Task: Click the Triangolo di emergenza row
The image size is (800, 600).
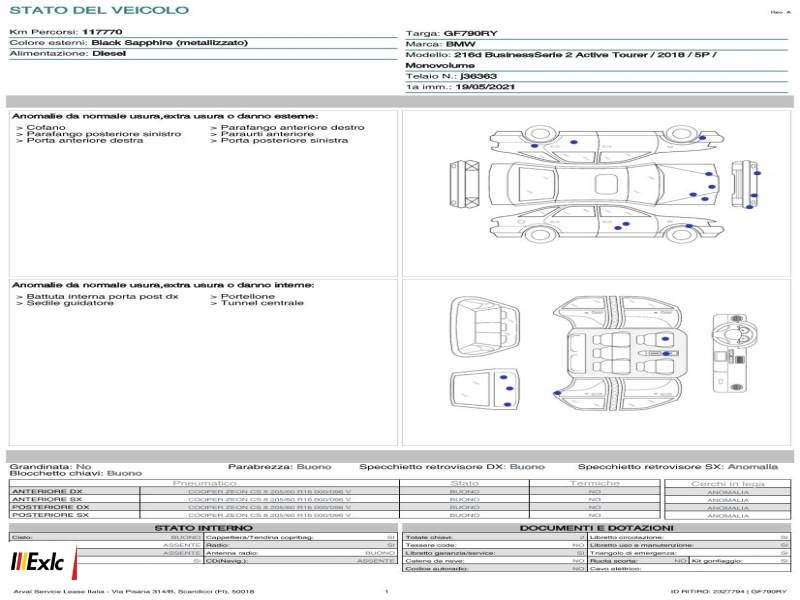Action: (x=689, y=553)
